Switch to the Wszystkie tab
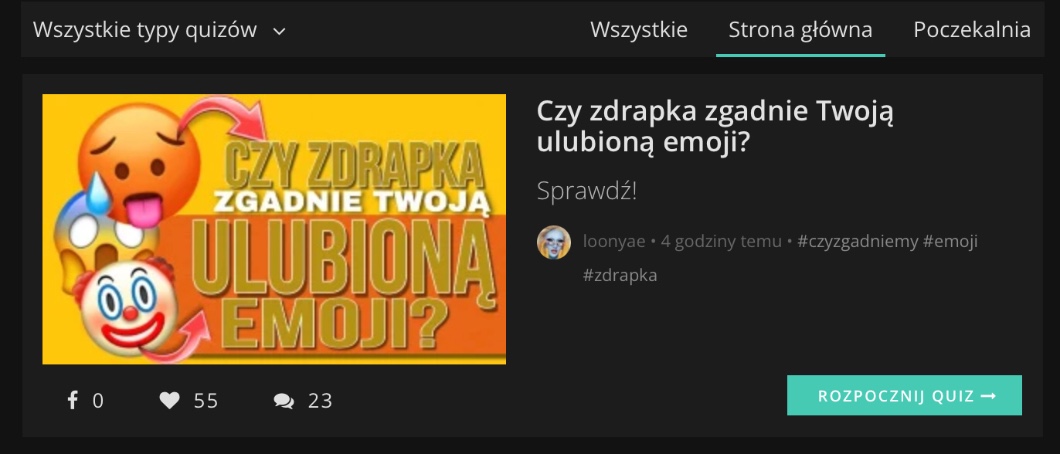 [x=639, y=30]
